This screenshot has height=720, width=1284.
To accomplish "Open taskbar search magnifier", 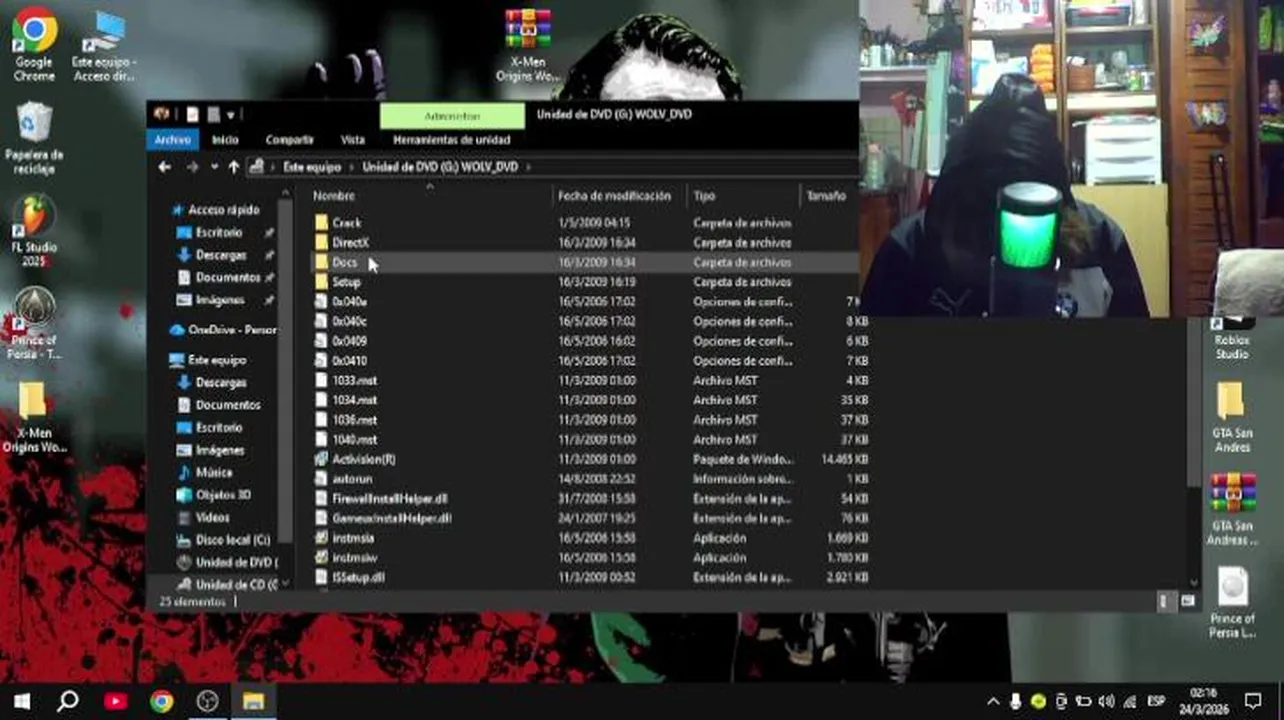I will pyautogui.click(x=68, y=701).
